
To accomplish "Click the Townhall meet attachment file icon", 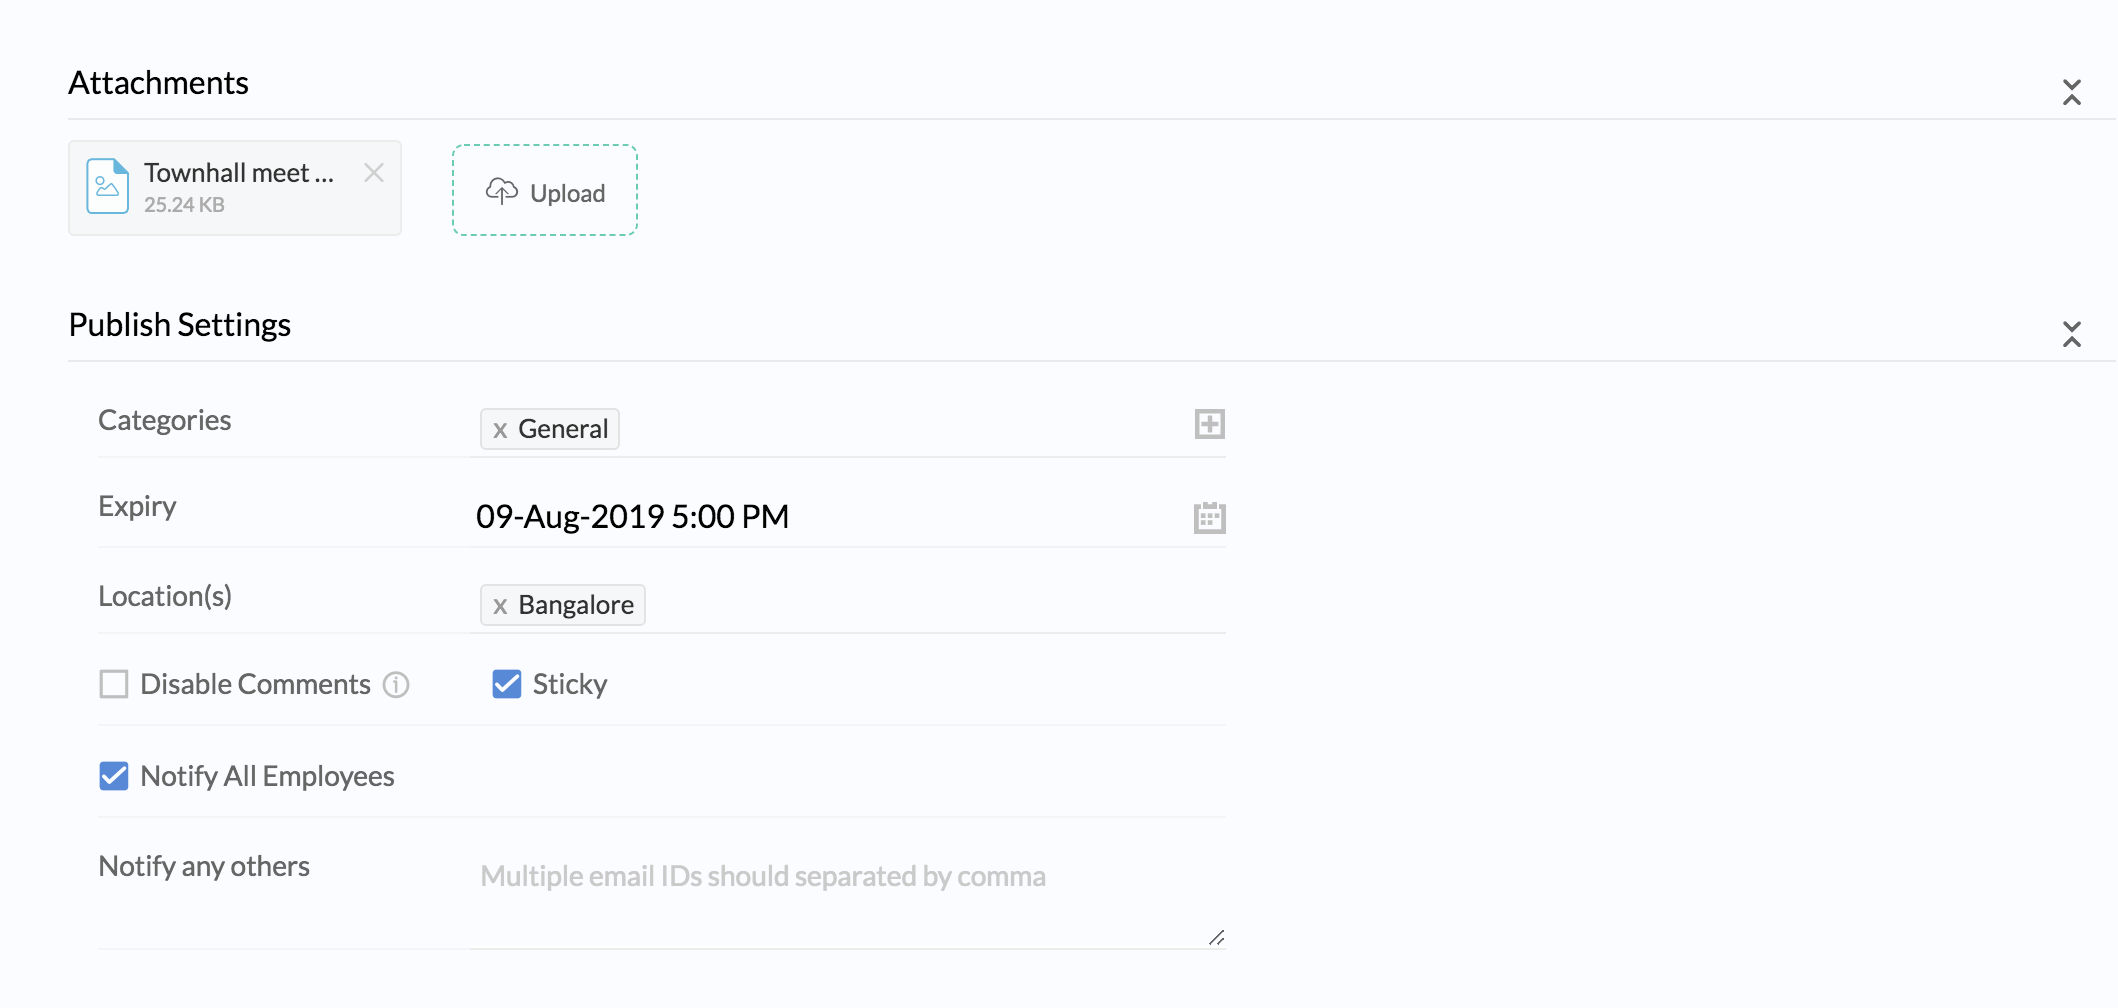I will point(107,186).
